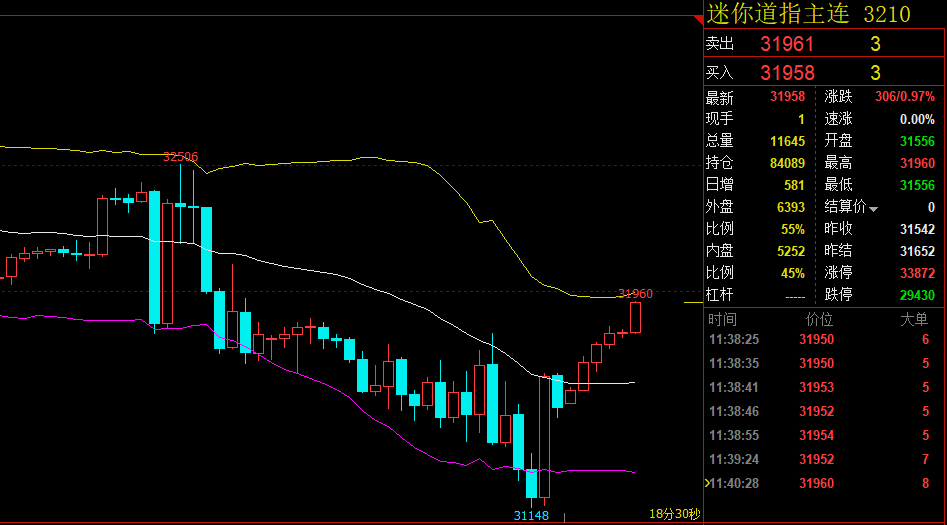This screenshot has width=947, height=525.
Task: Click the 最新 value 31958
Action: [x=788, y=97]
